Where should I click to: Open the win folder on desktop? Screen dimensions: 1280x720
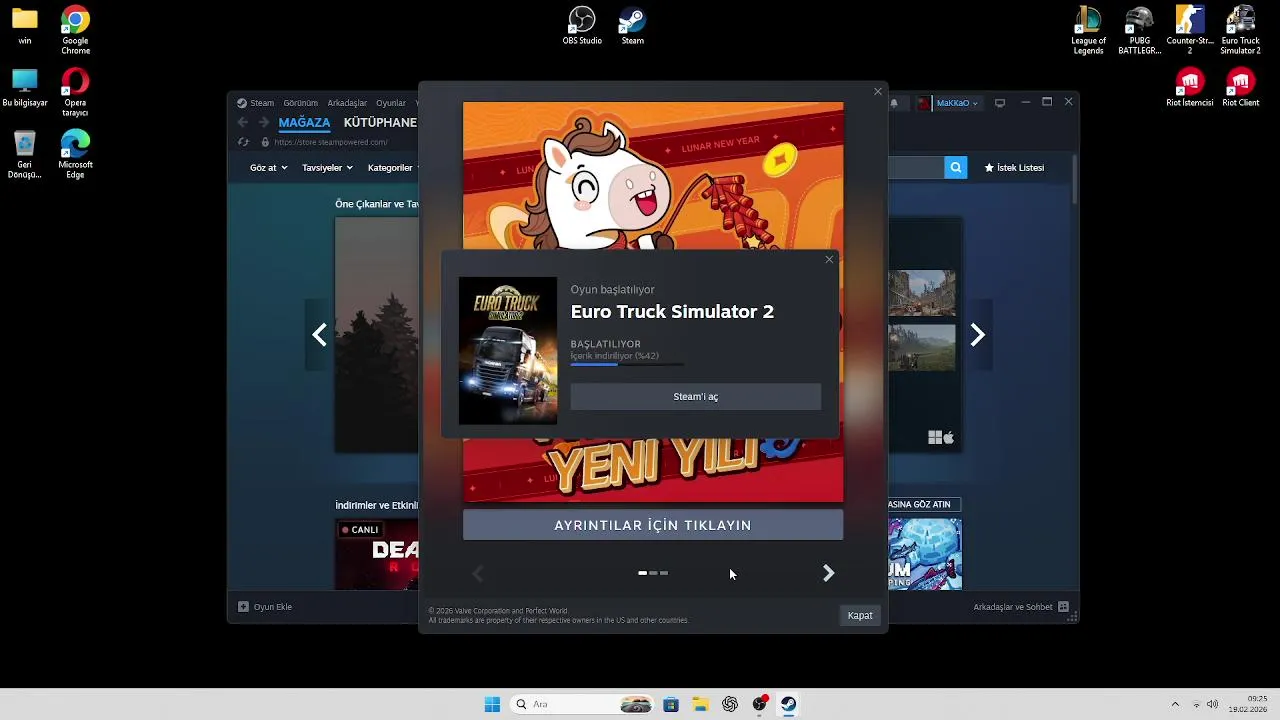coord(24,26)
